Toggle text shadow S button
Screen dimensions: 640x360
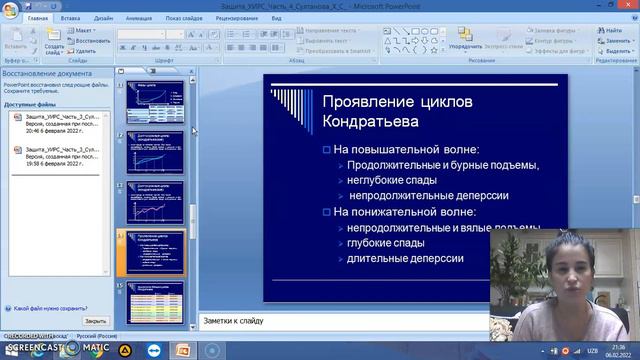(167, 48)
